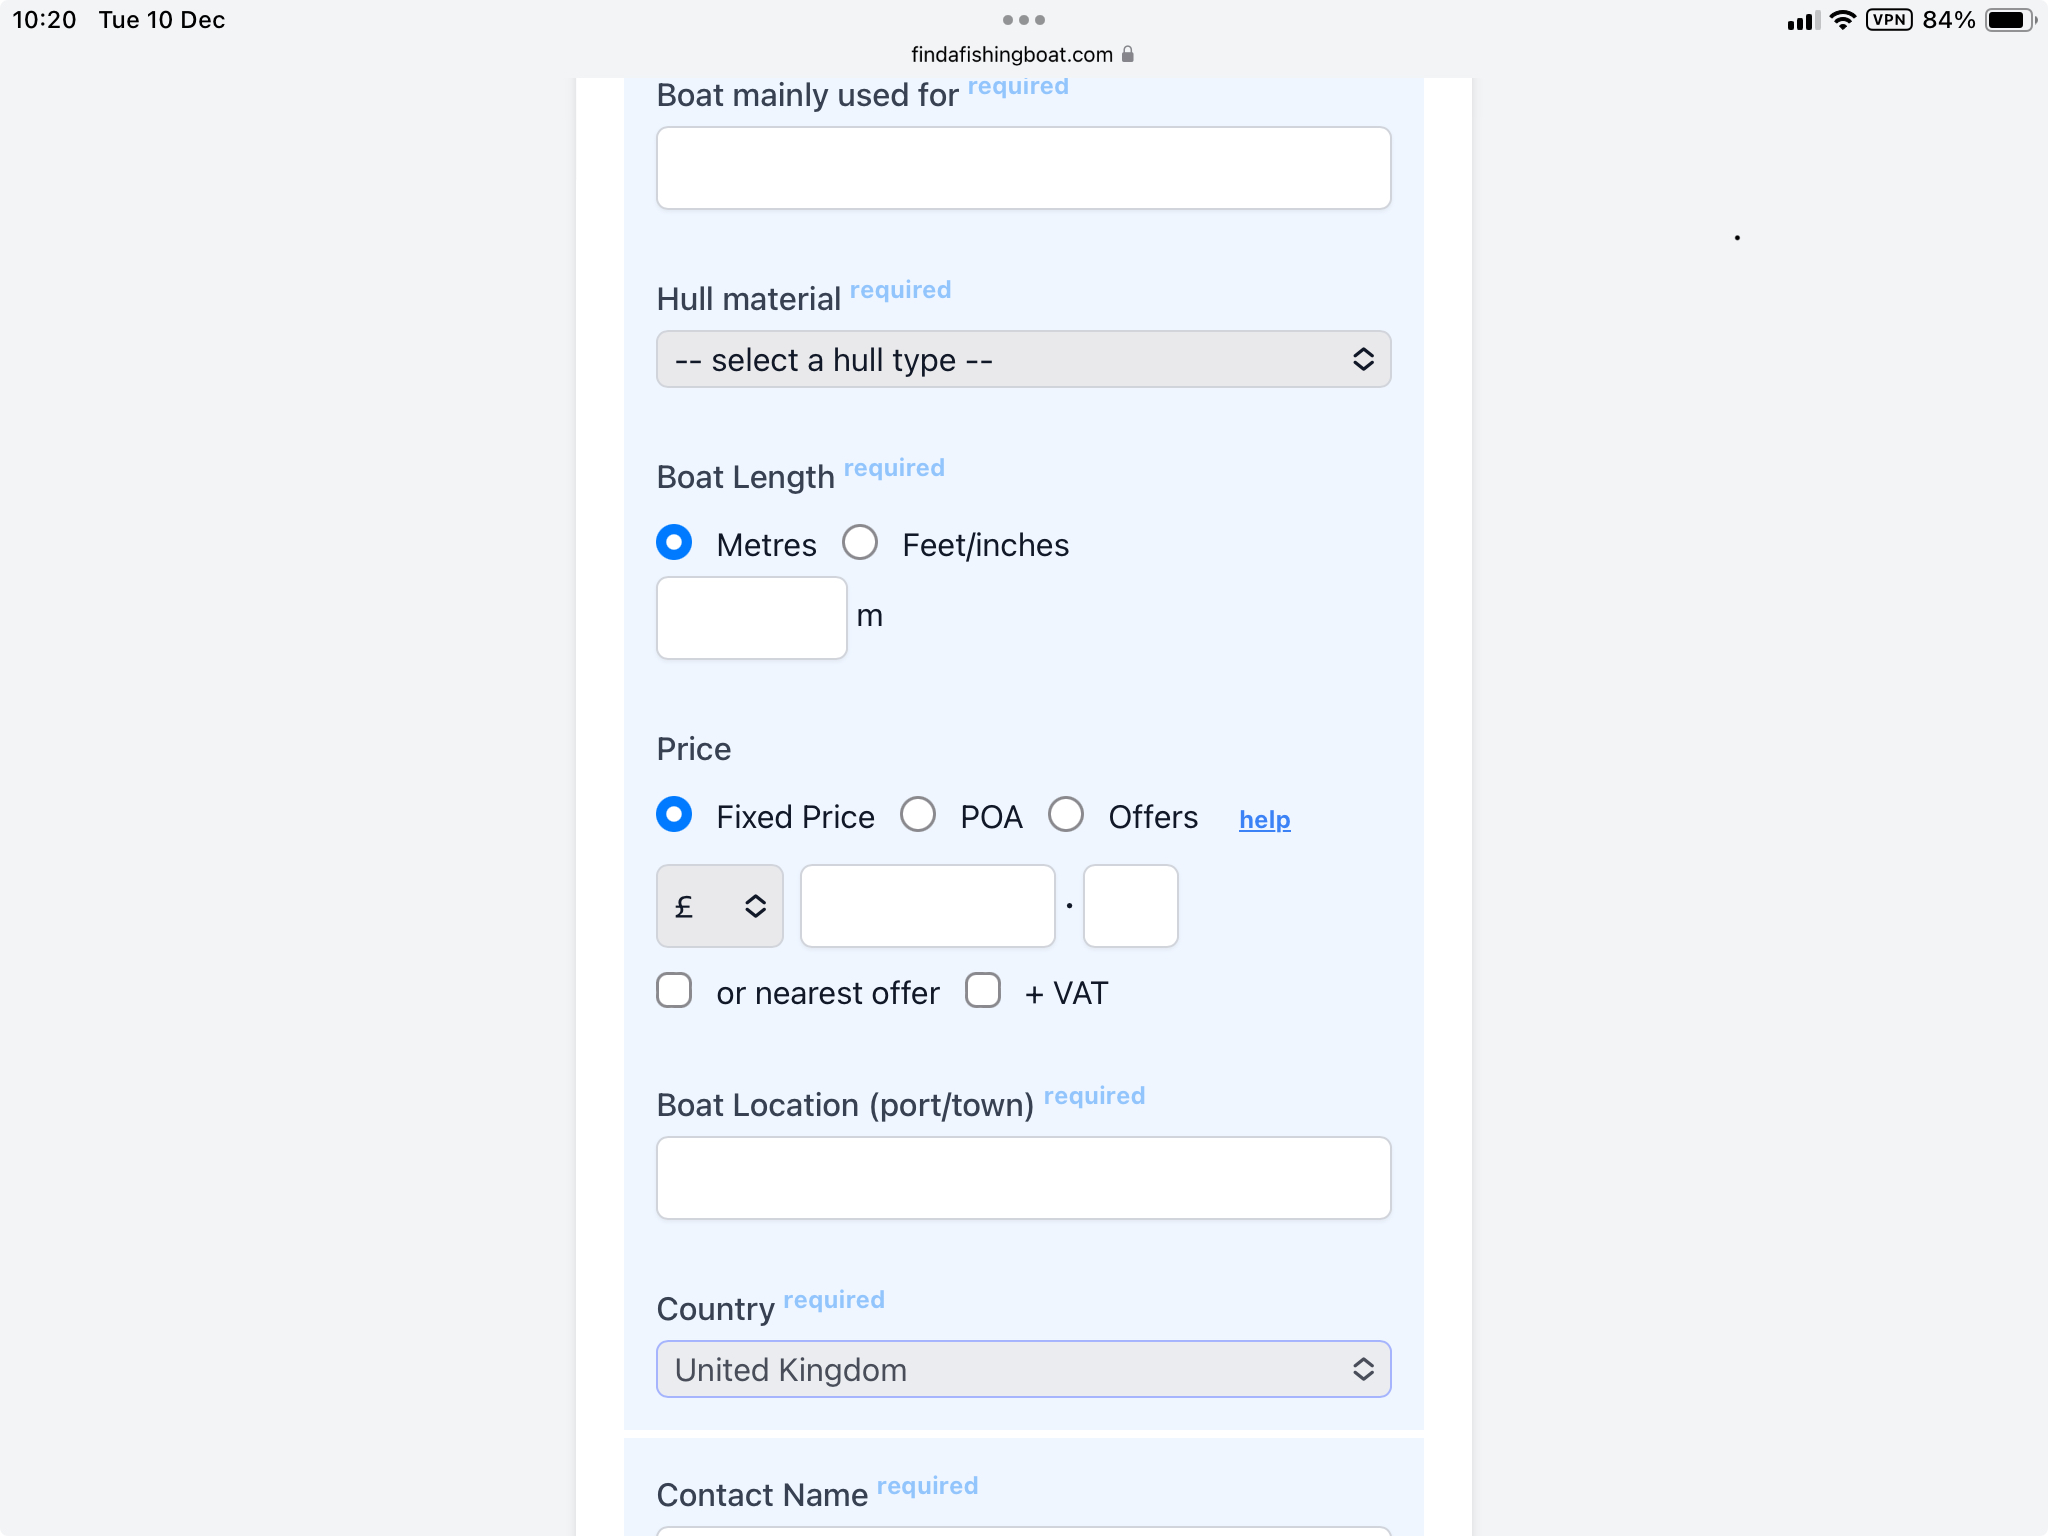Open the Country dropdown
The image size is (2048, 1536).
coord(1023,1369)
